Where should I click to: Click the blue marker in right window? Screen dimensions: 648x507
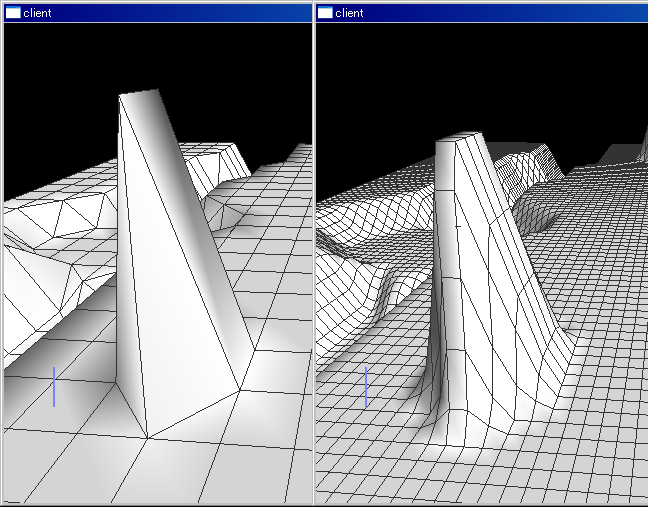pos(366,387)
